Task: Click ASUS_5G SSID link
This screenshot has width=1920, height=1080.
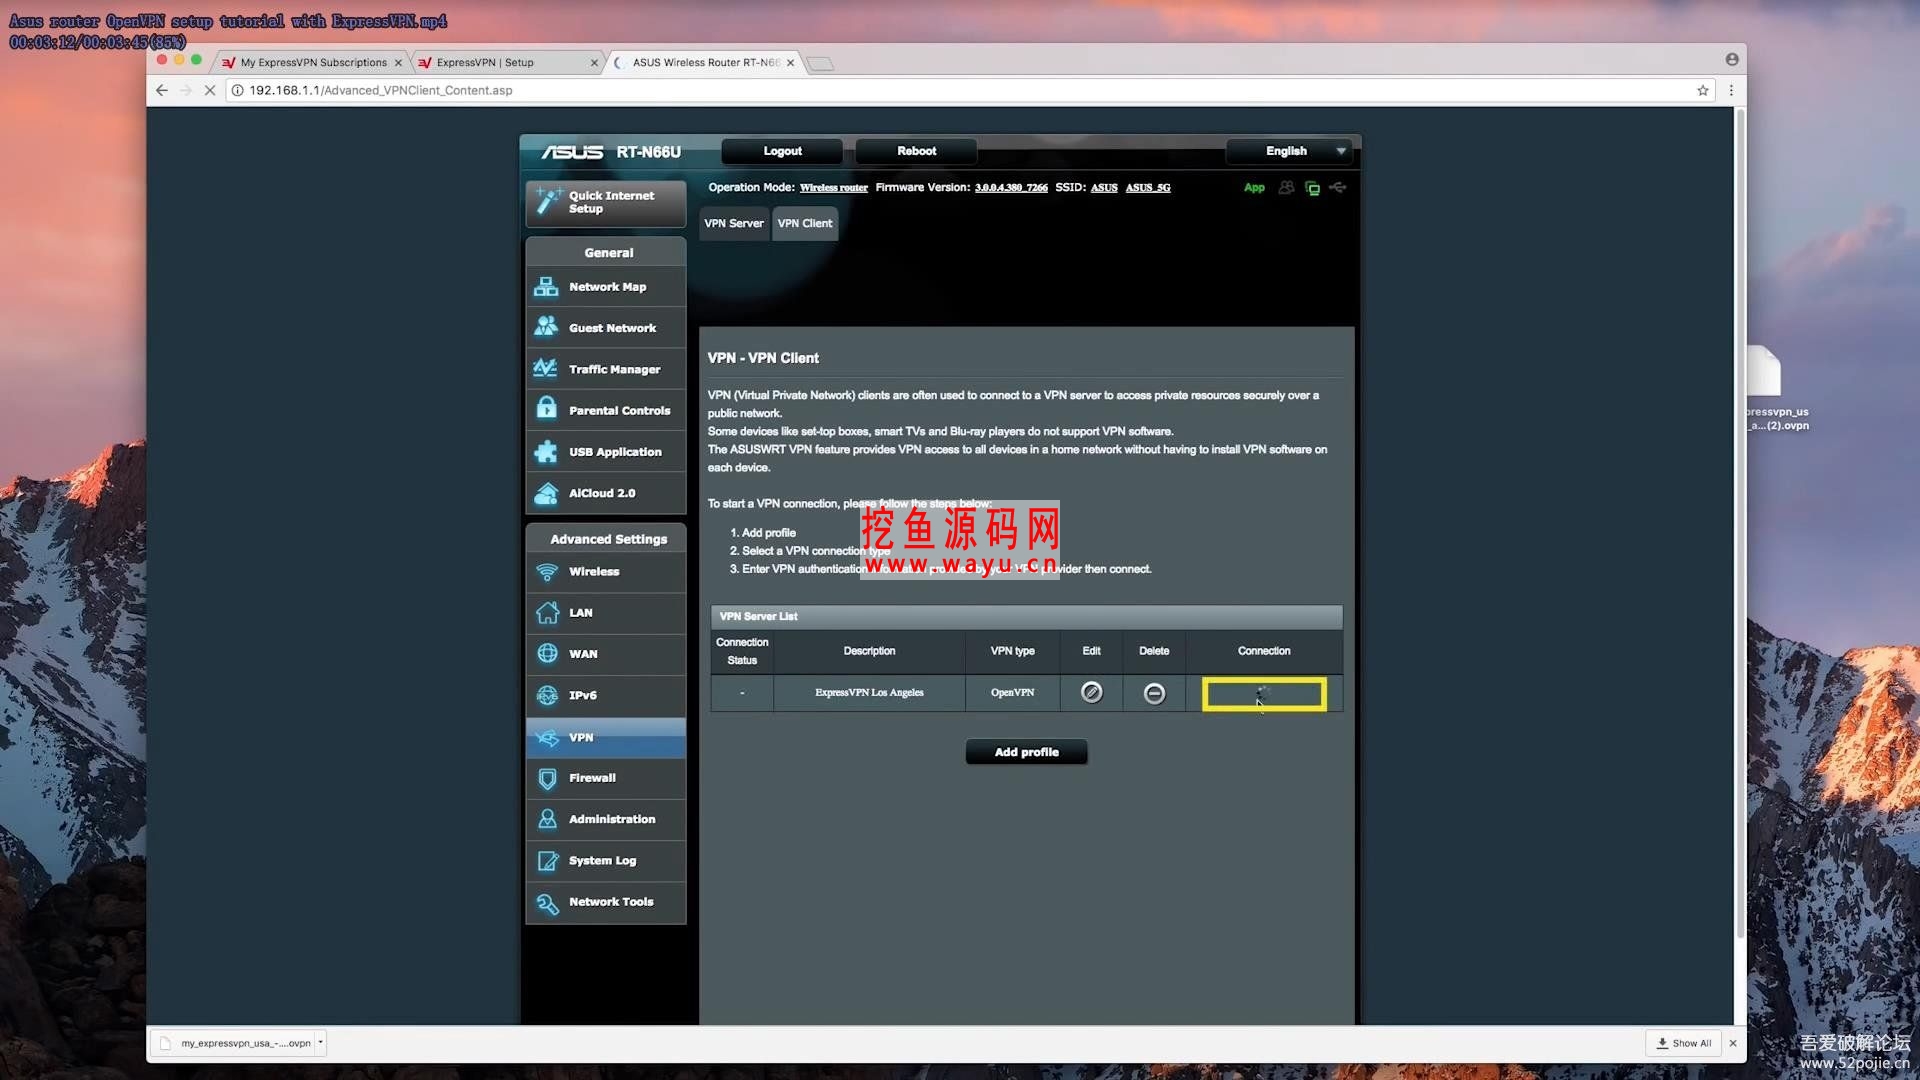Action: pyautogui.click(x=1148, y=188)
